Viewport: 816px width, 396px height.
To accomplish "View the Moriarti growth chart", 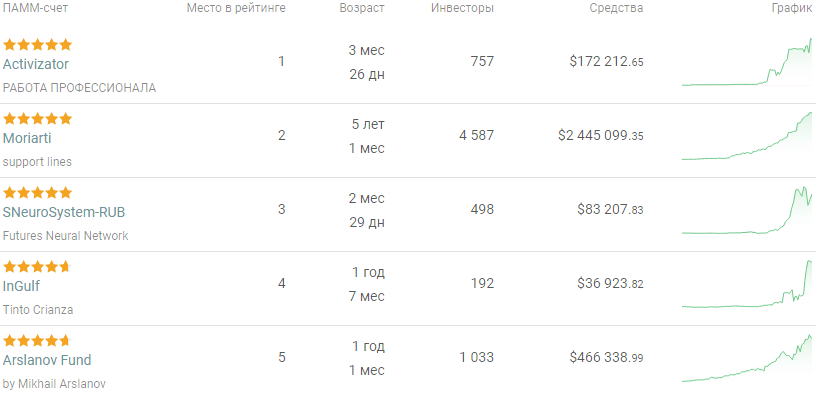I will (747, 136).
